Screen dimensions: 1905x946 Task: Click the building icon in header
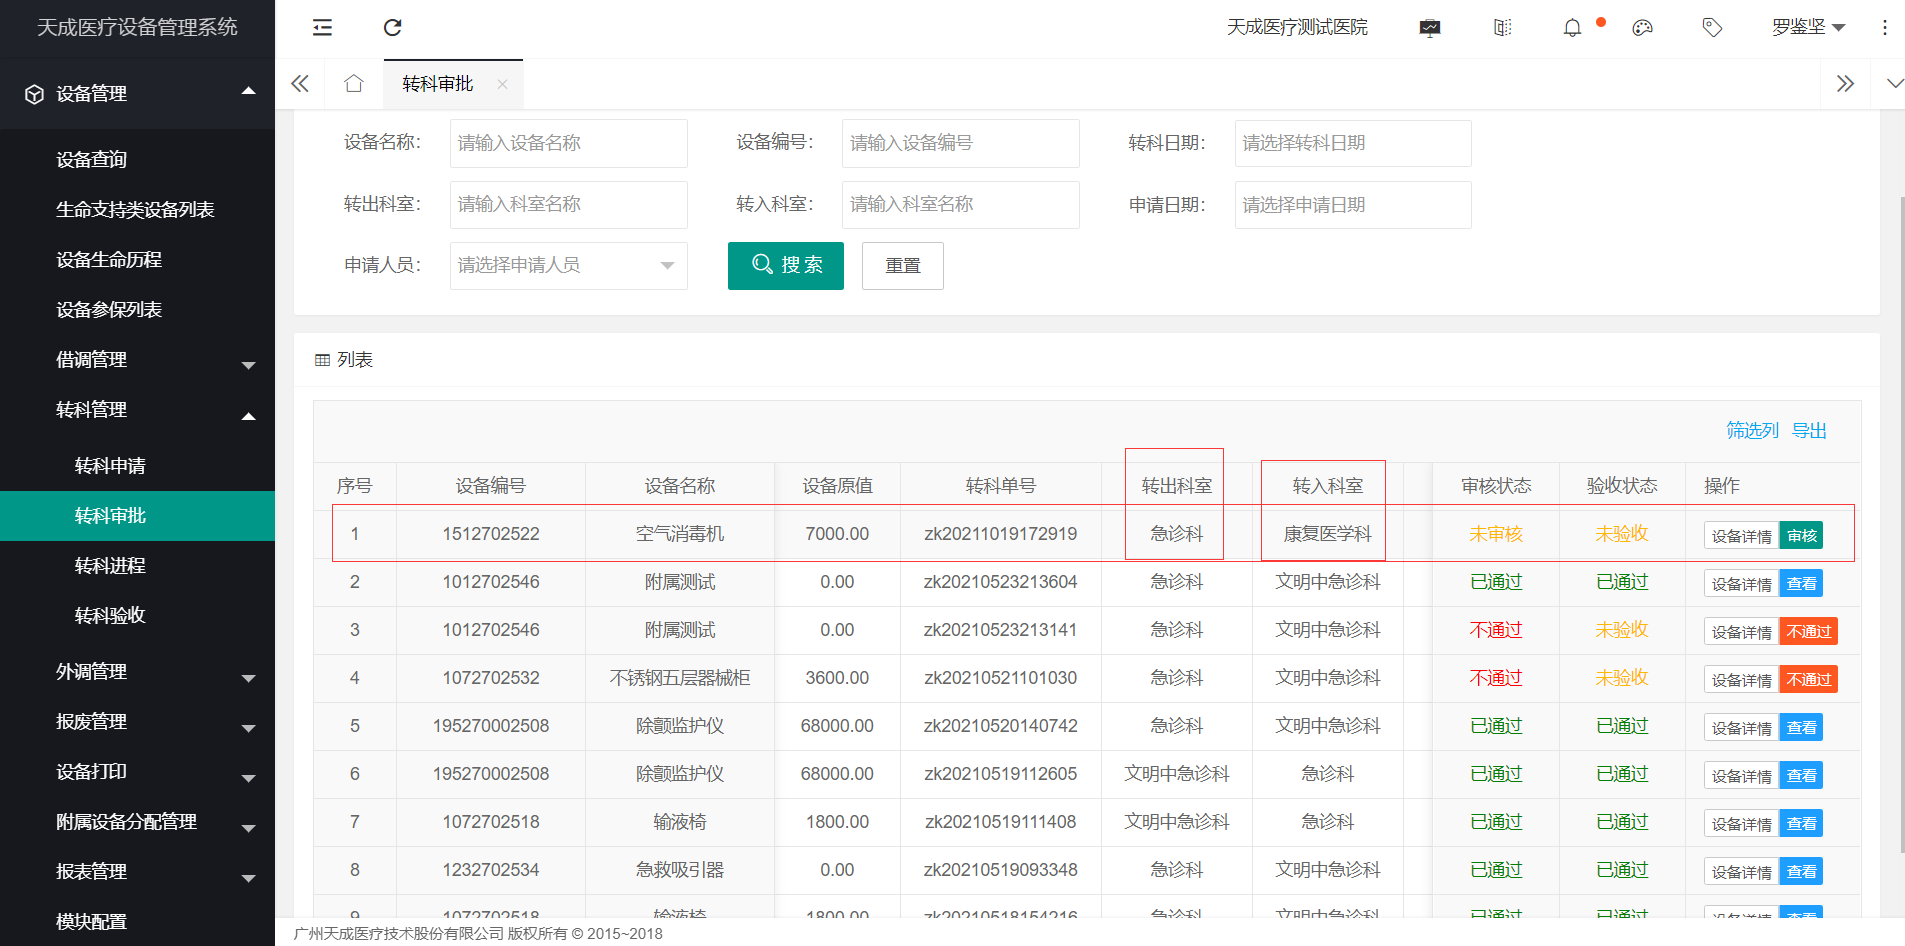1502,28
